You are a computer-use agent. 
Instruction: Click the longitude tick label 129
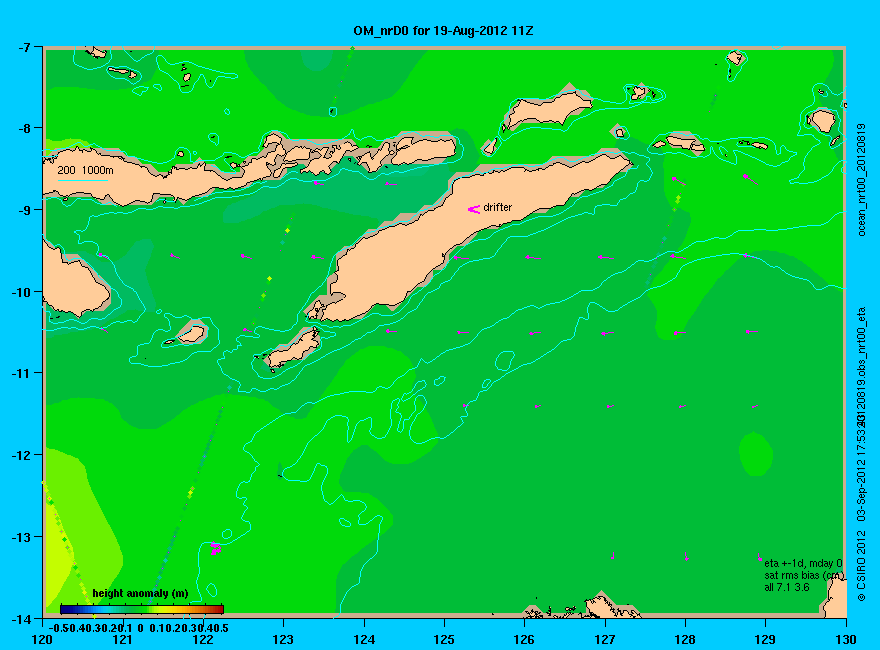[x=766, y=639]
